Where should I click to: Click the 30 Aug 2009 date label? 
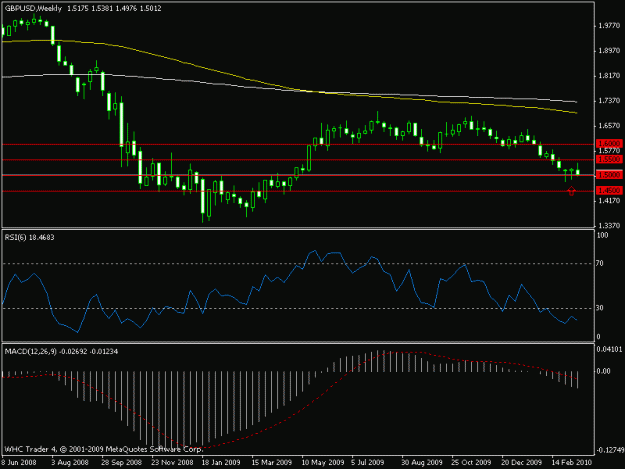pyautogui.click(x=422, y=463)
